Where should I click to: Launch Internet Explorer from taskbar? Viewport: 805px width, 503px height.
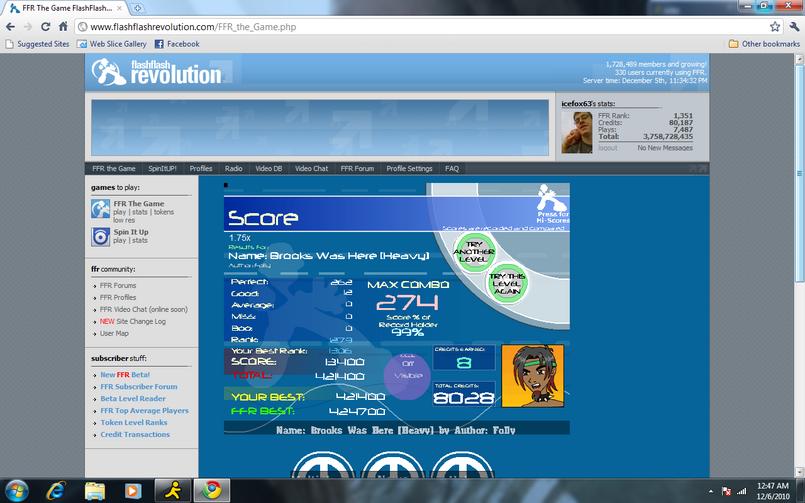click(55, 491)
